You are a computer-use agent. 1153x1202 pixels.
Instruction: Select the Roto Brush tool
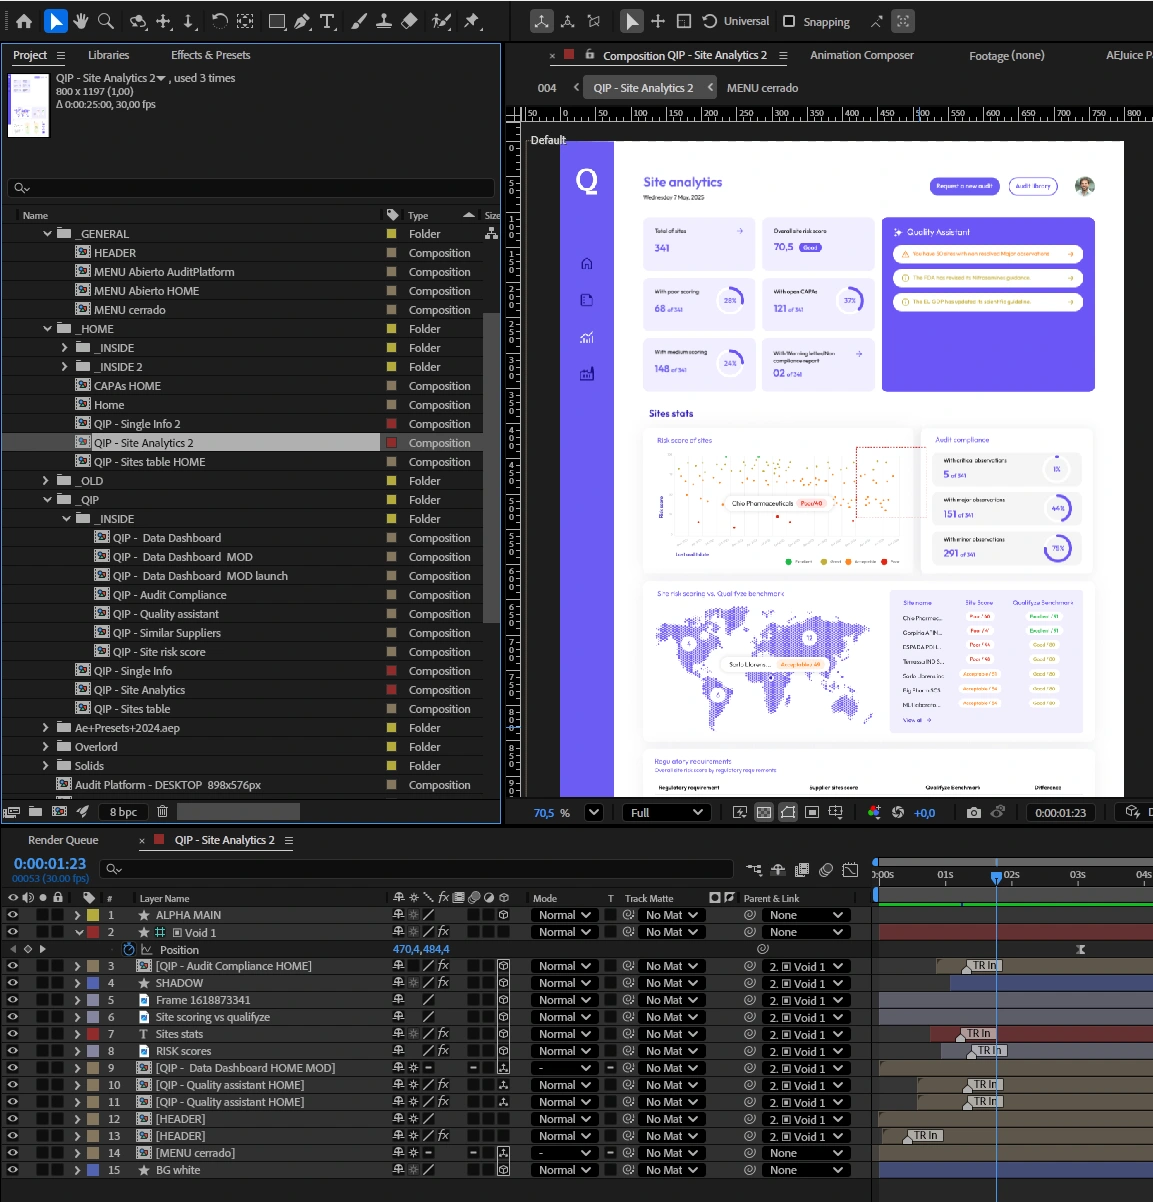tap(441, 20)
